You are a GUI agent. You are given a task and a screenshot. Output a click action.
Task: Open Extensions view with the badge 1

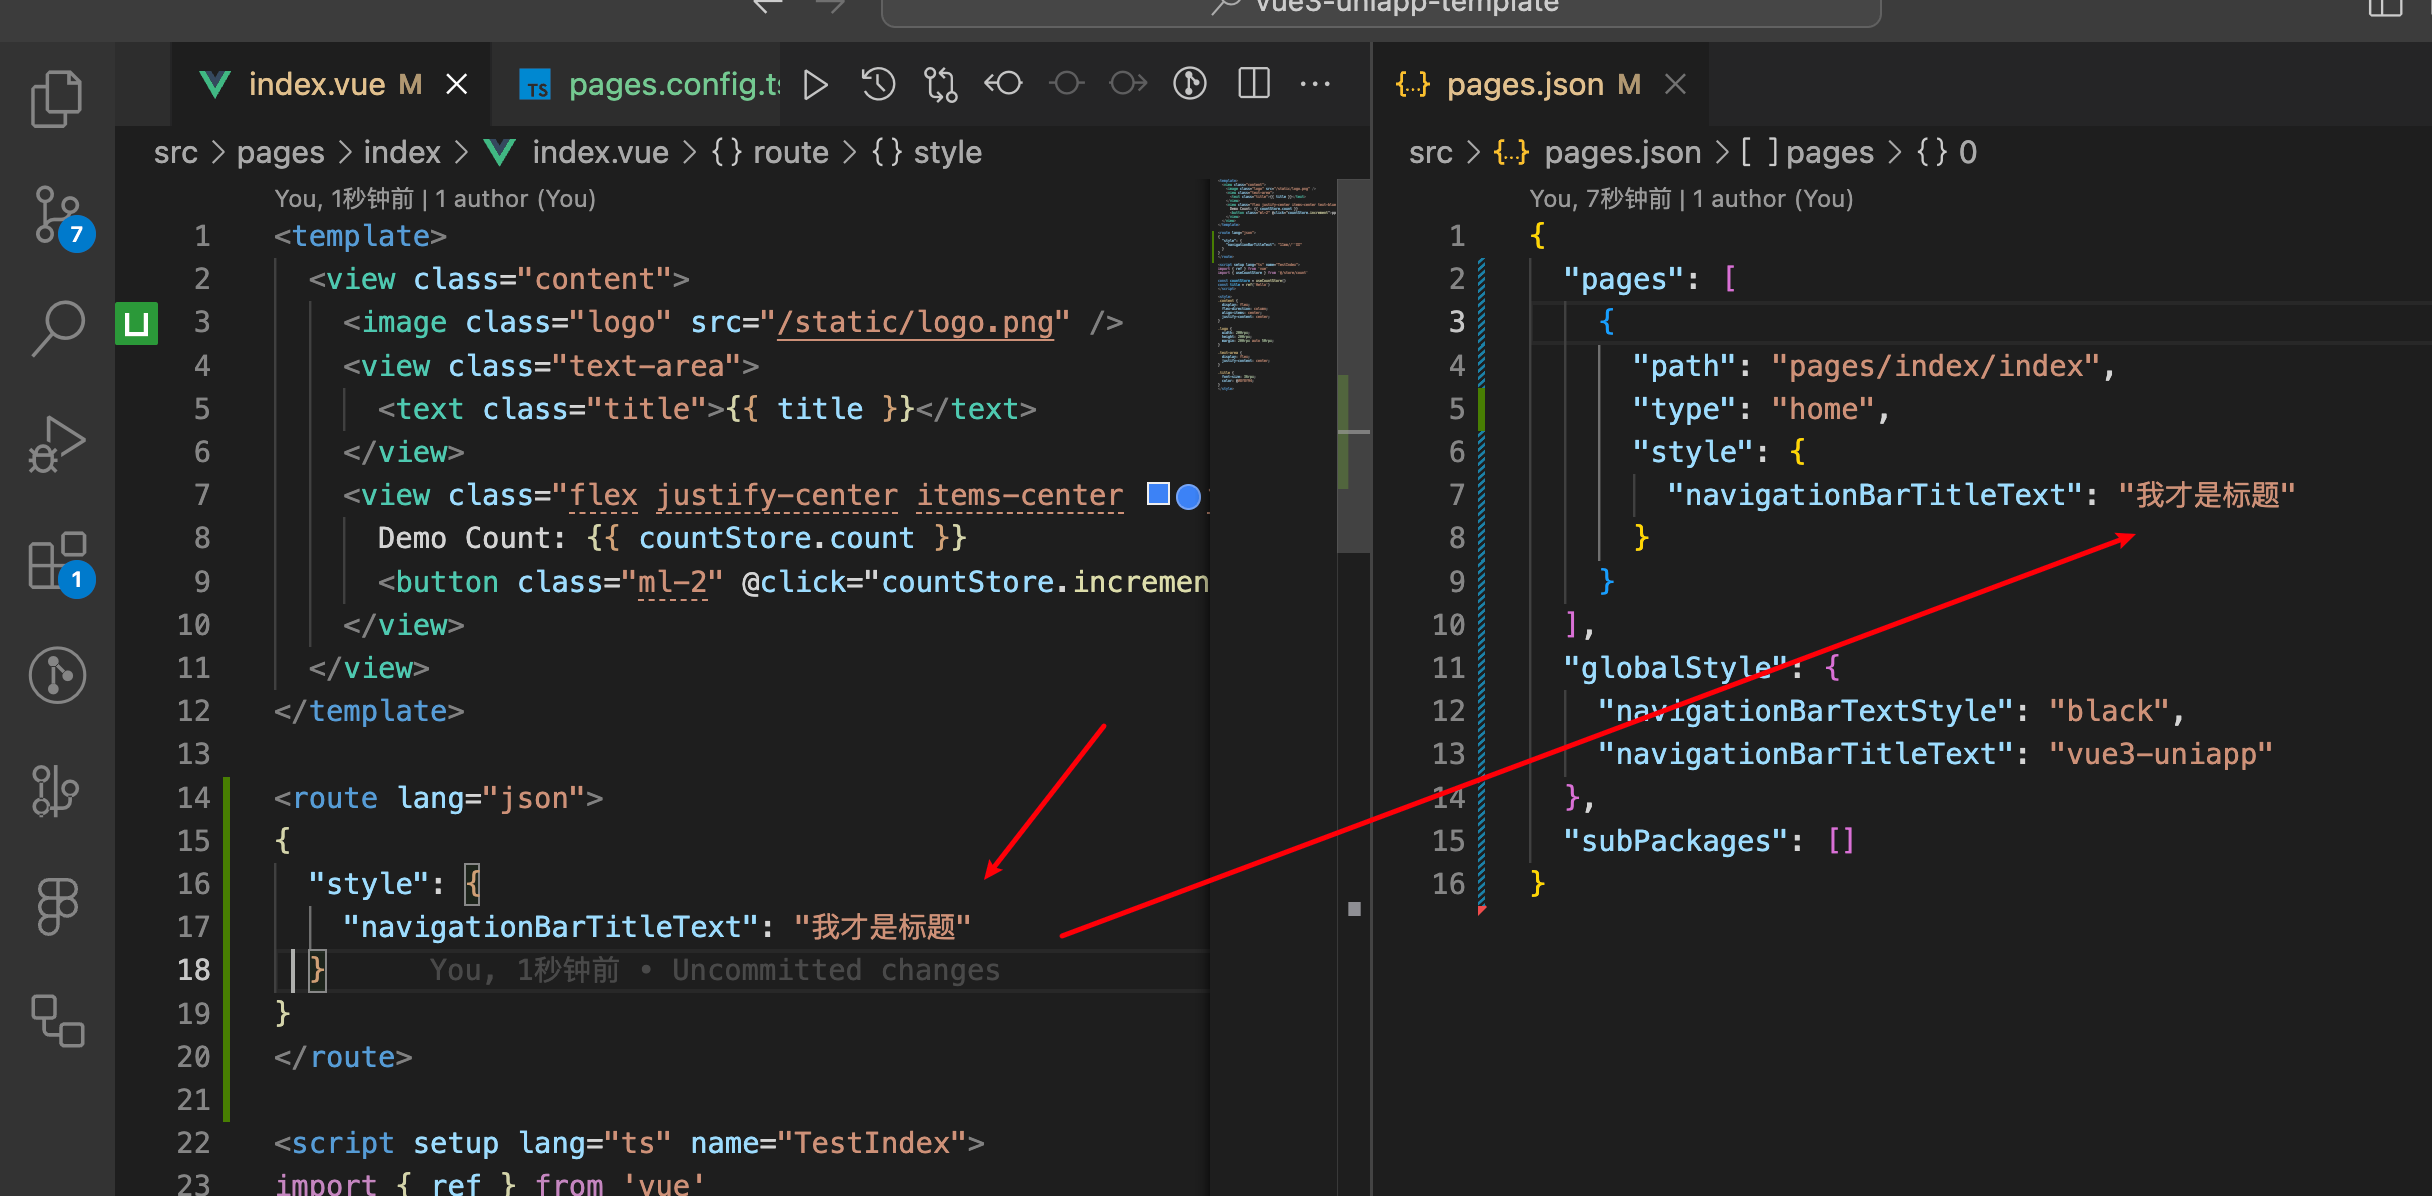[x=56, y=561]
